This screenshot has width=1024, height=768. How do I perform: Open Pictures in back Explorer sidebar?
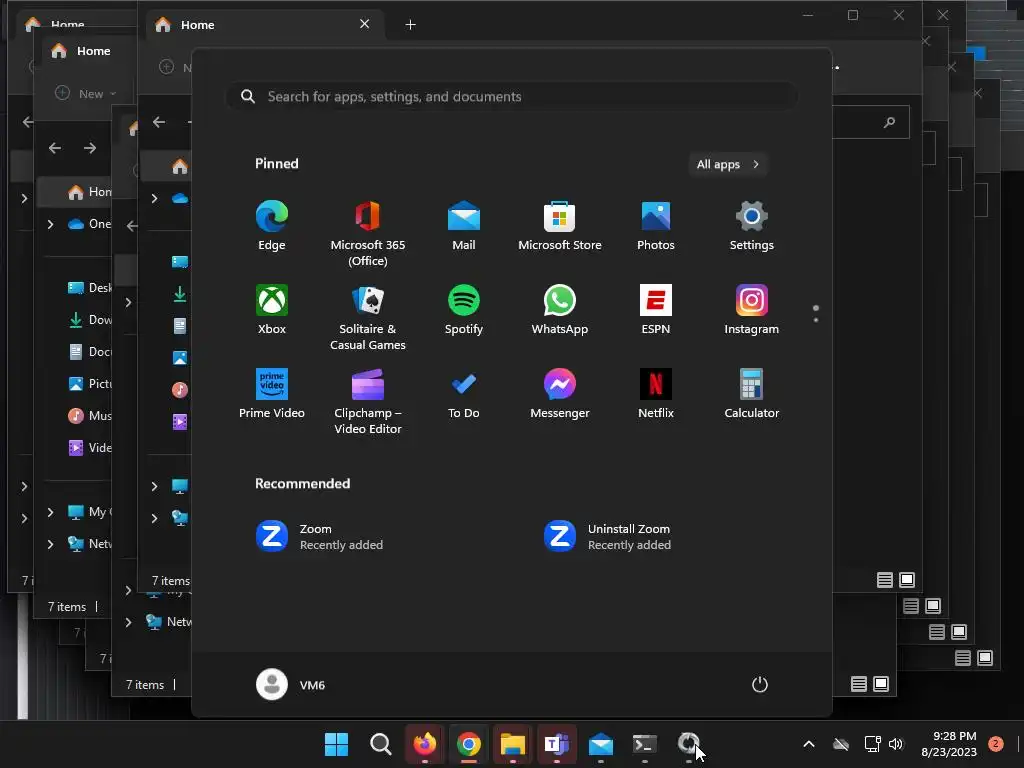pyautogui.click(x=89, y=383)
